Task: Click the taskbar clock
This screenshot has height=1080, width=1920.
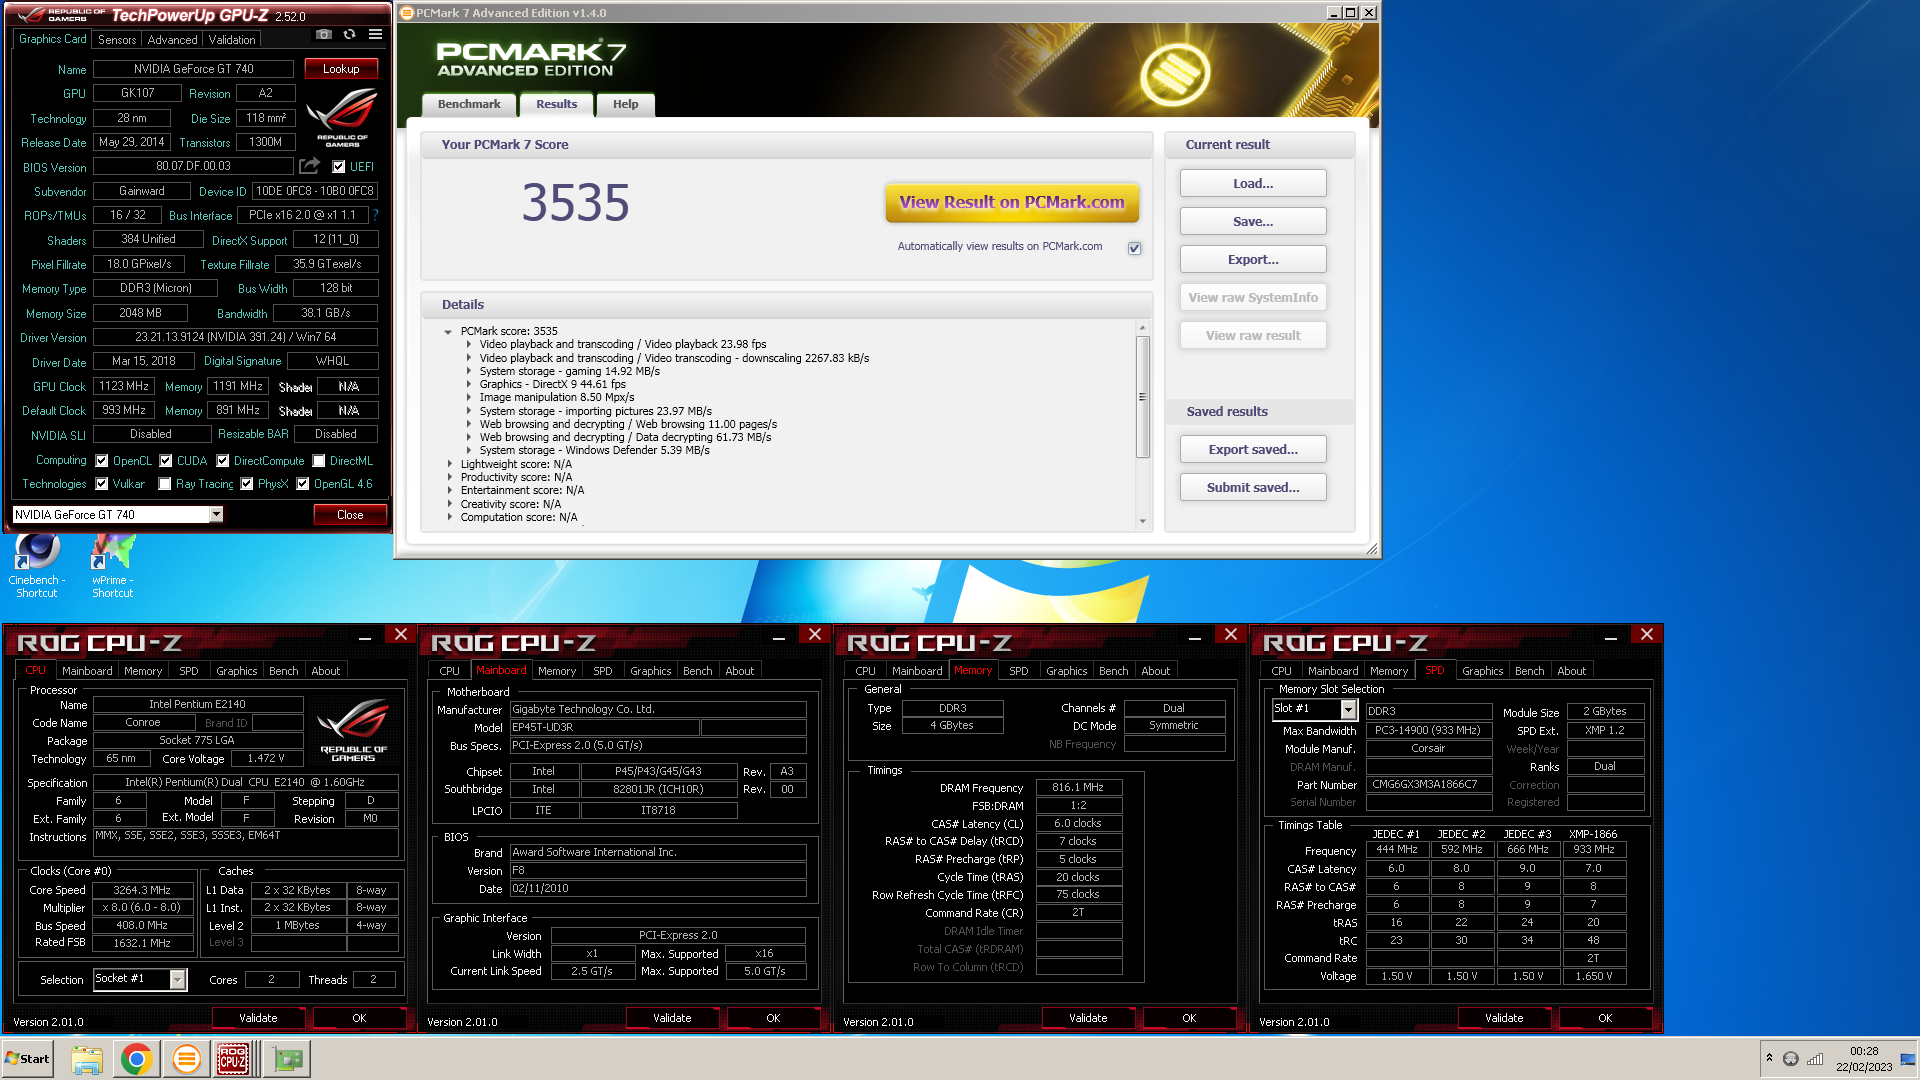Action: click(x=1864, y=1059)
